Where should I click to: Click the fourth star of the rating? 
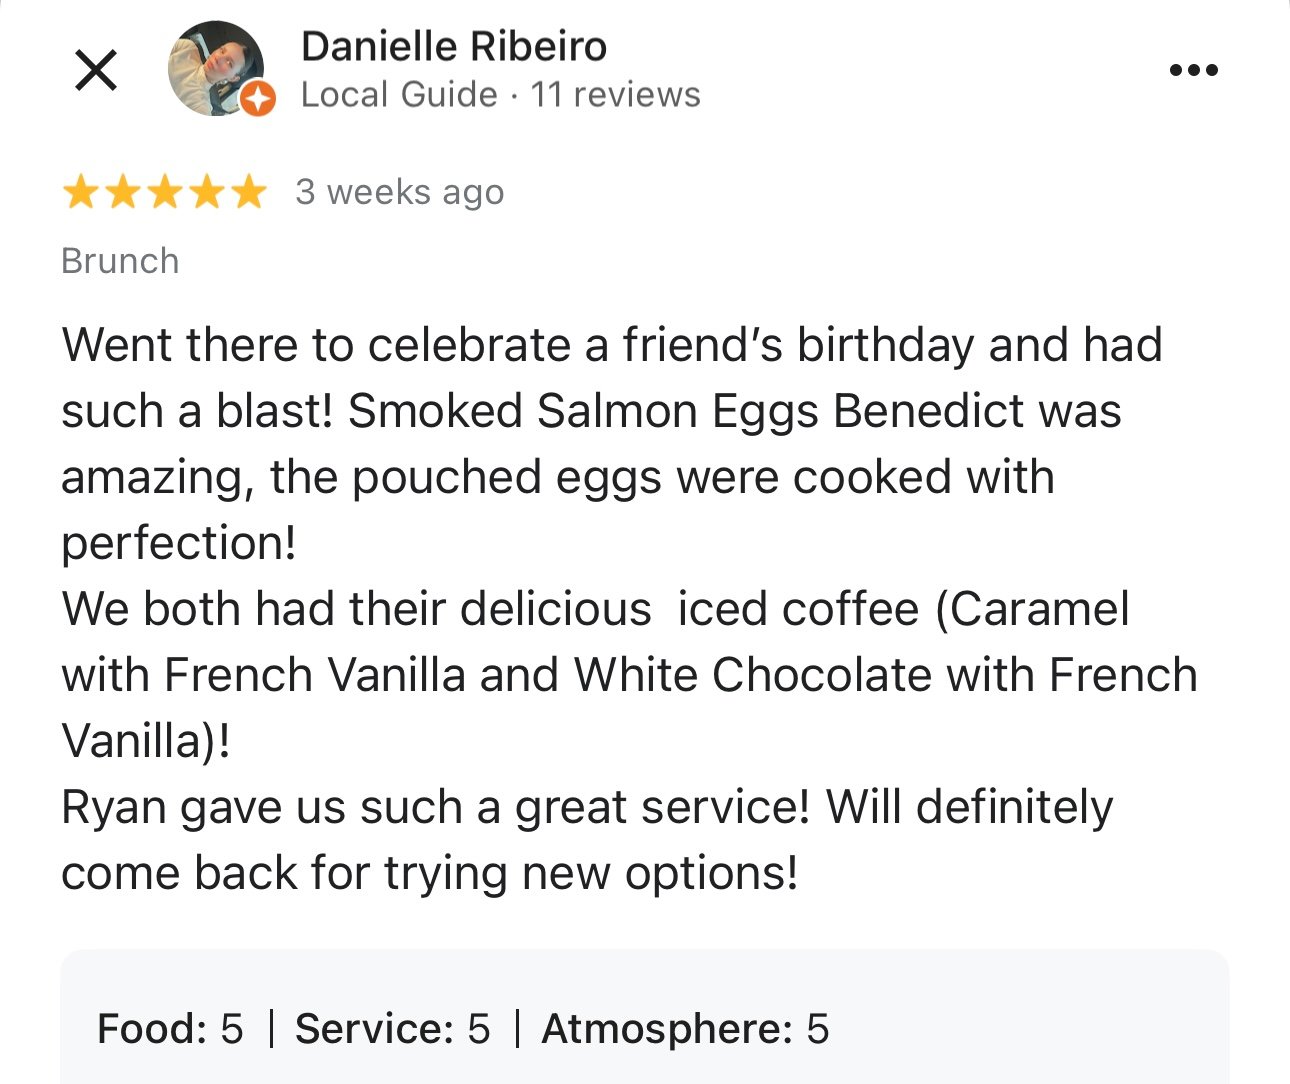pos(206,192)
